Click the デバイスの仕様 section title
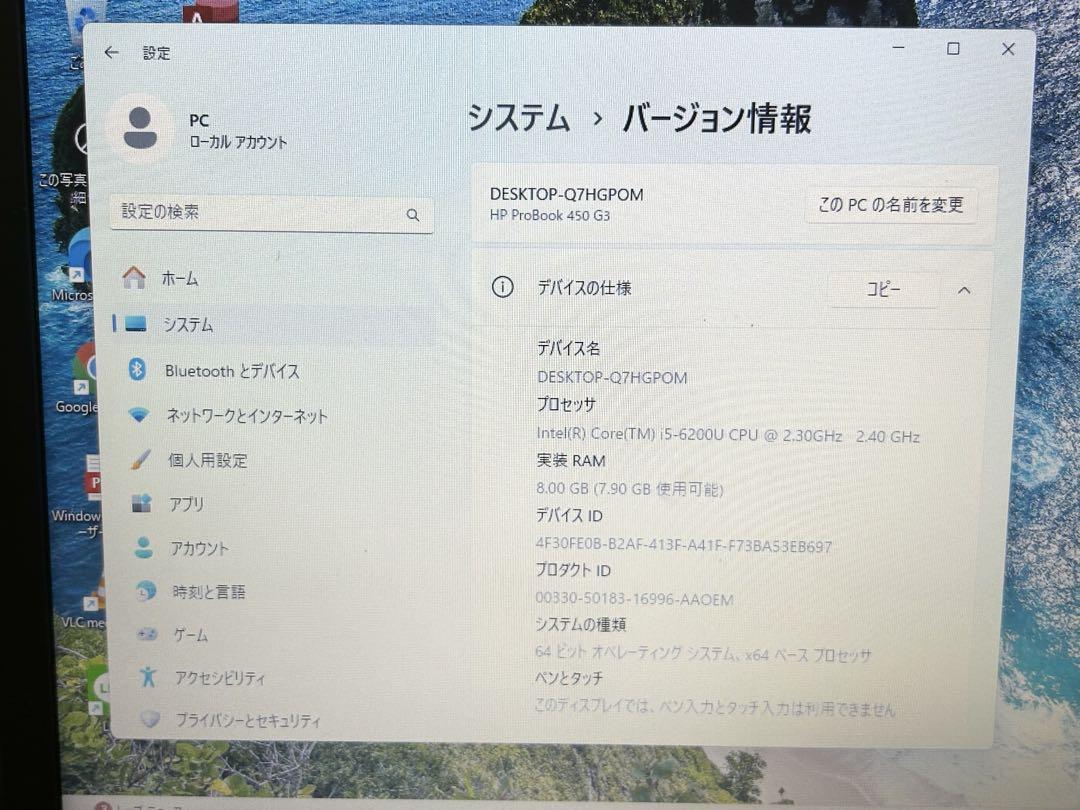The height and width of the screenshot is (810, 1080). click(x=584, y=287)
